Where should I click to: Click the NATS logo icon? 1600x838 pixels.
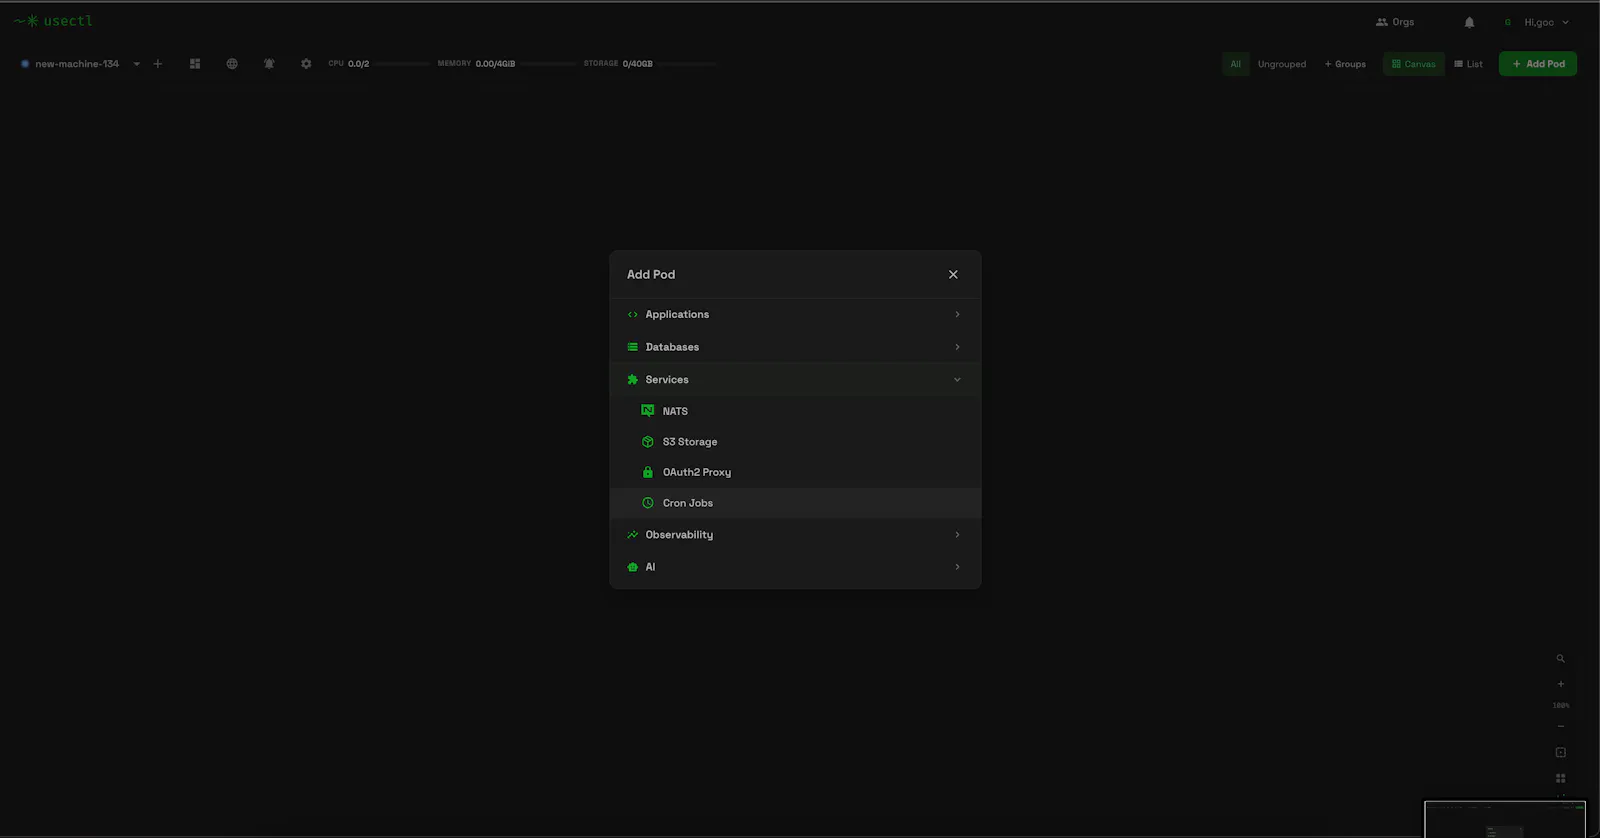coord(648,411)
